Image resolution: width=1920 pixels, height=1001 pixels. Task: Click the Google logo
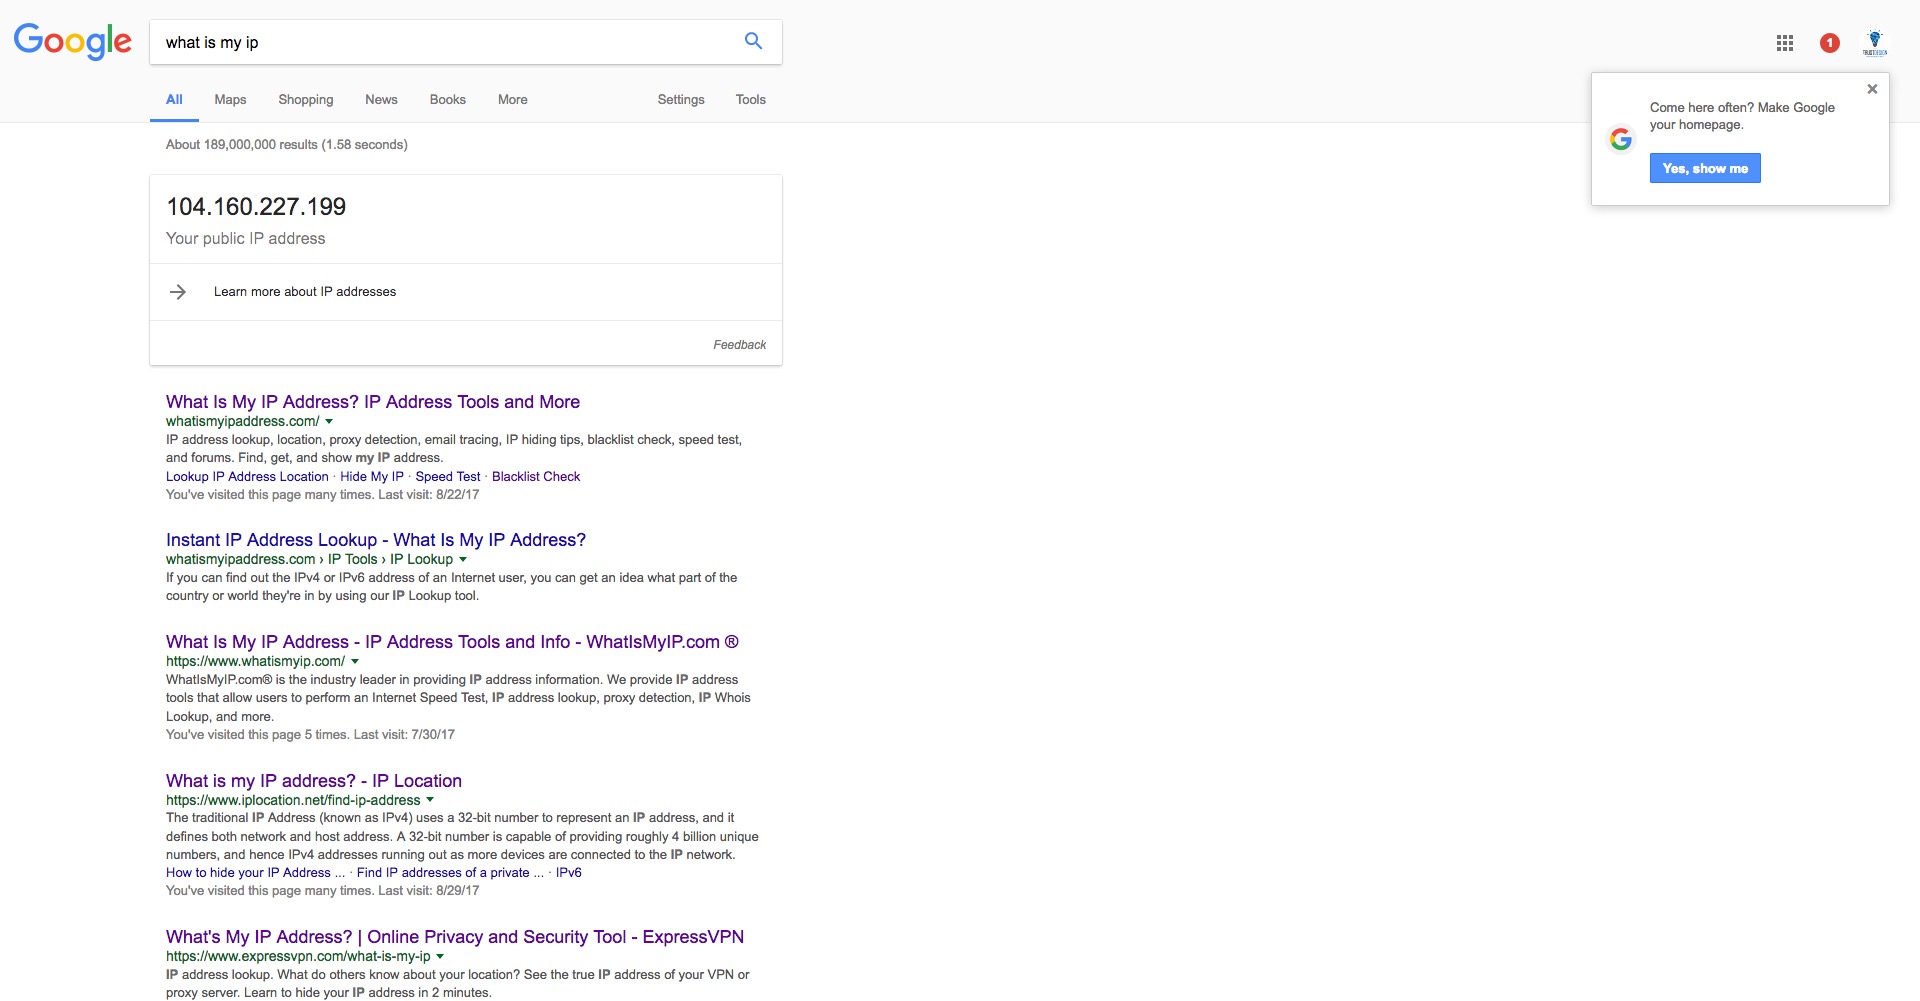point(72,41)
